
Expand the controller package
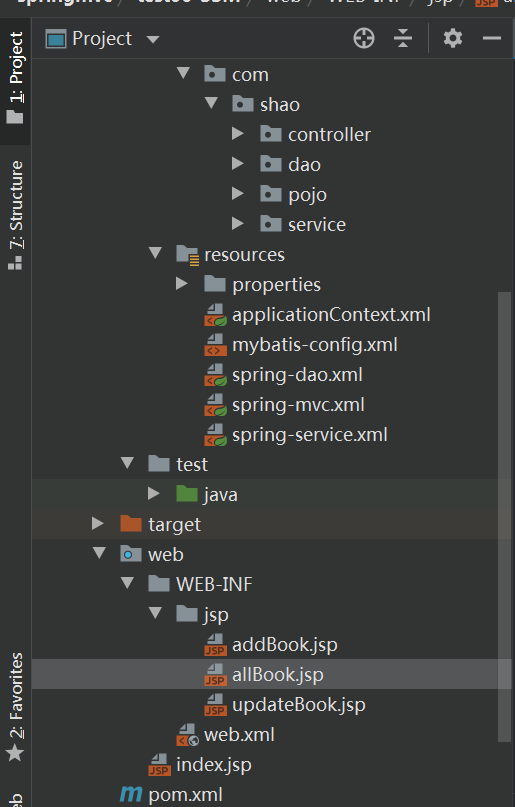point(238,134)
